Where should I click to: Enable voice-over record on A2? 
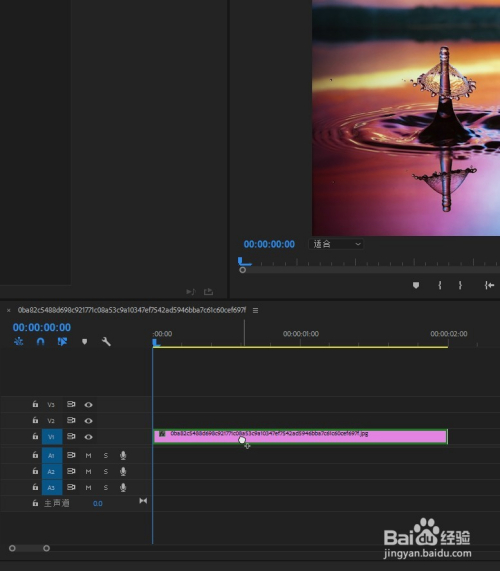point(123,471)
